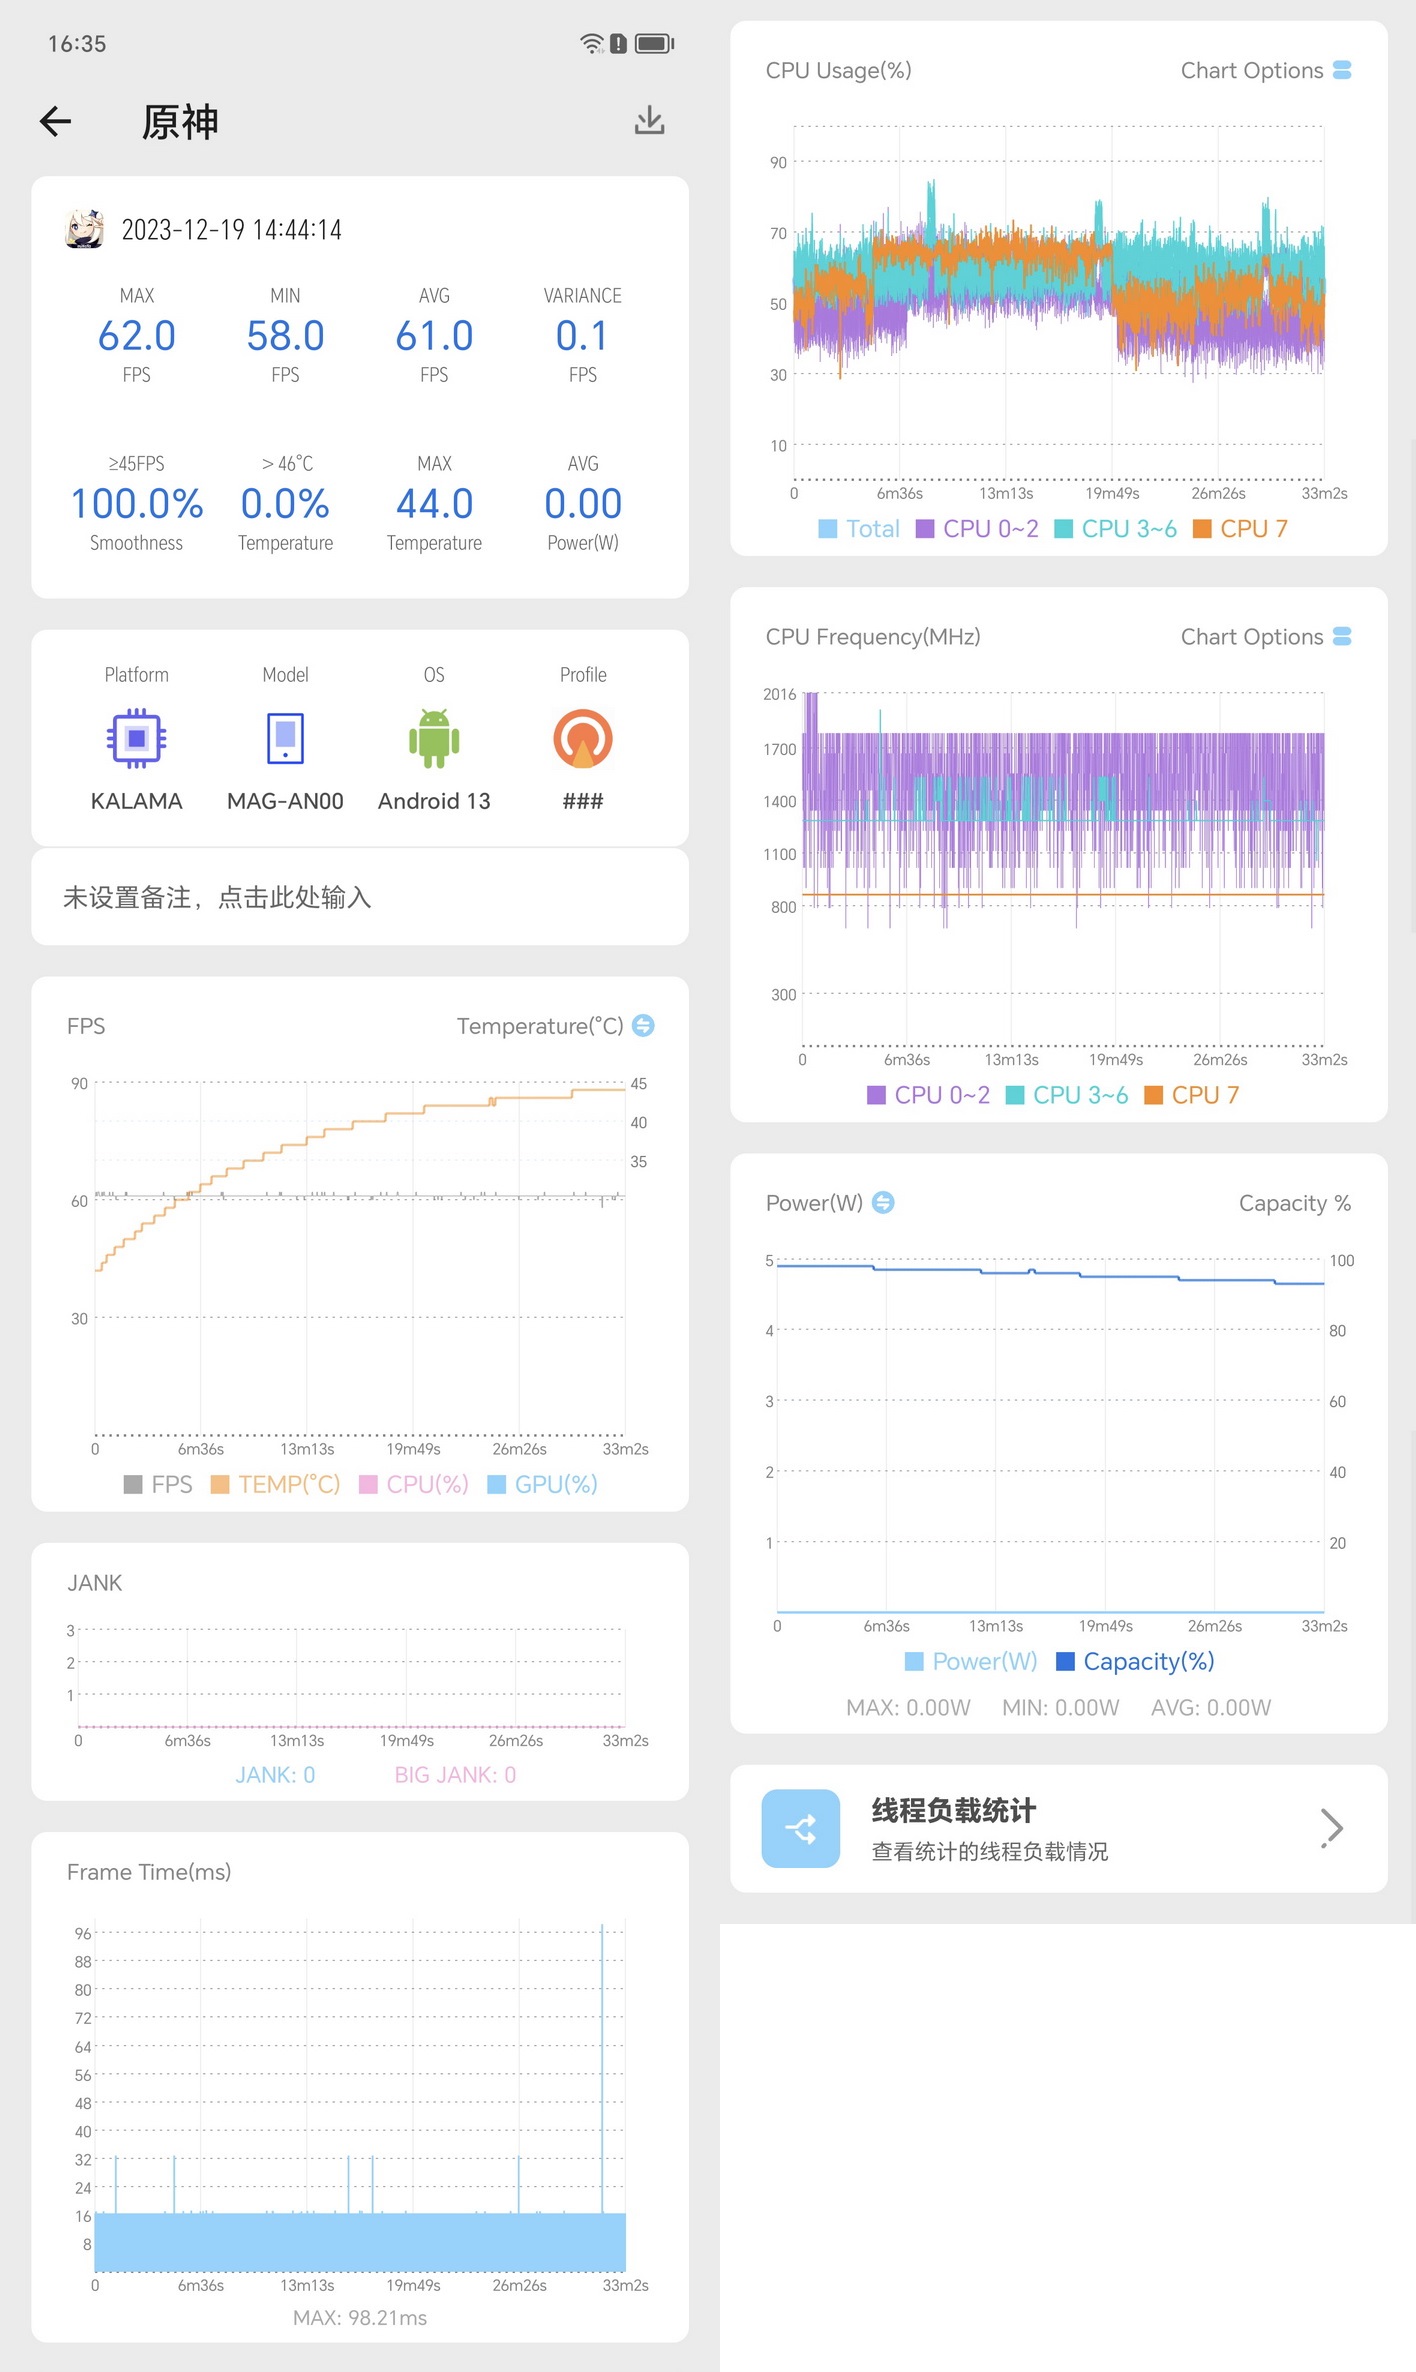Toggle CPU 7 in CPU Usage legend
The image size is (1416, 2372).
click(1241, 528)
